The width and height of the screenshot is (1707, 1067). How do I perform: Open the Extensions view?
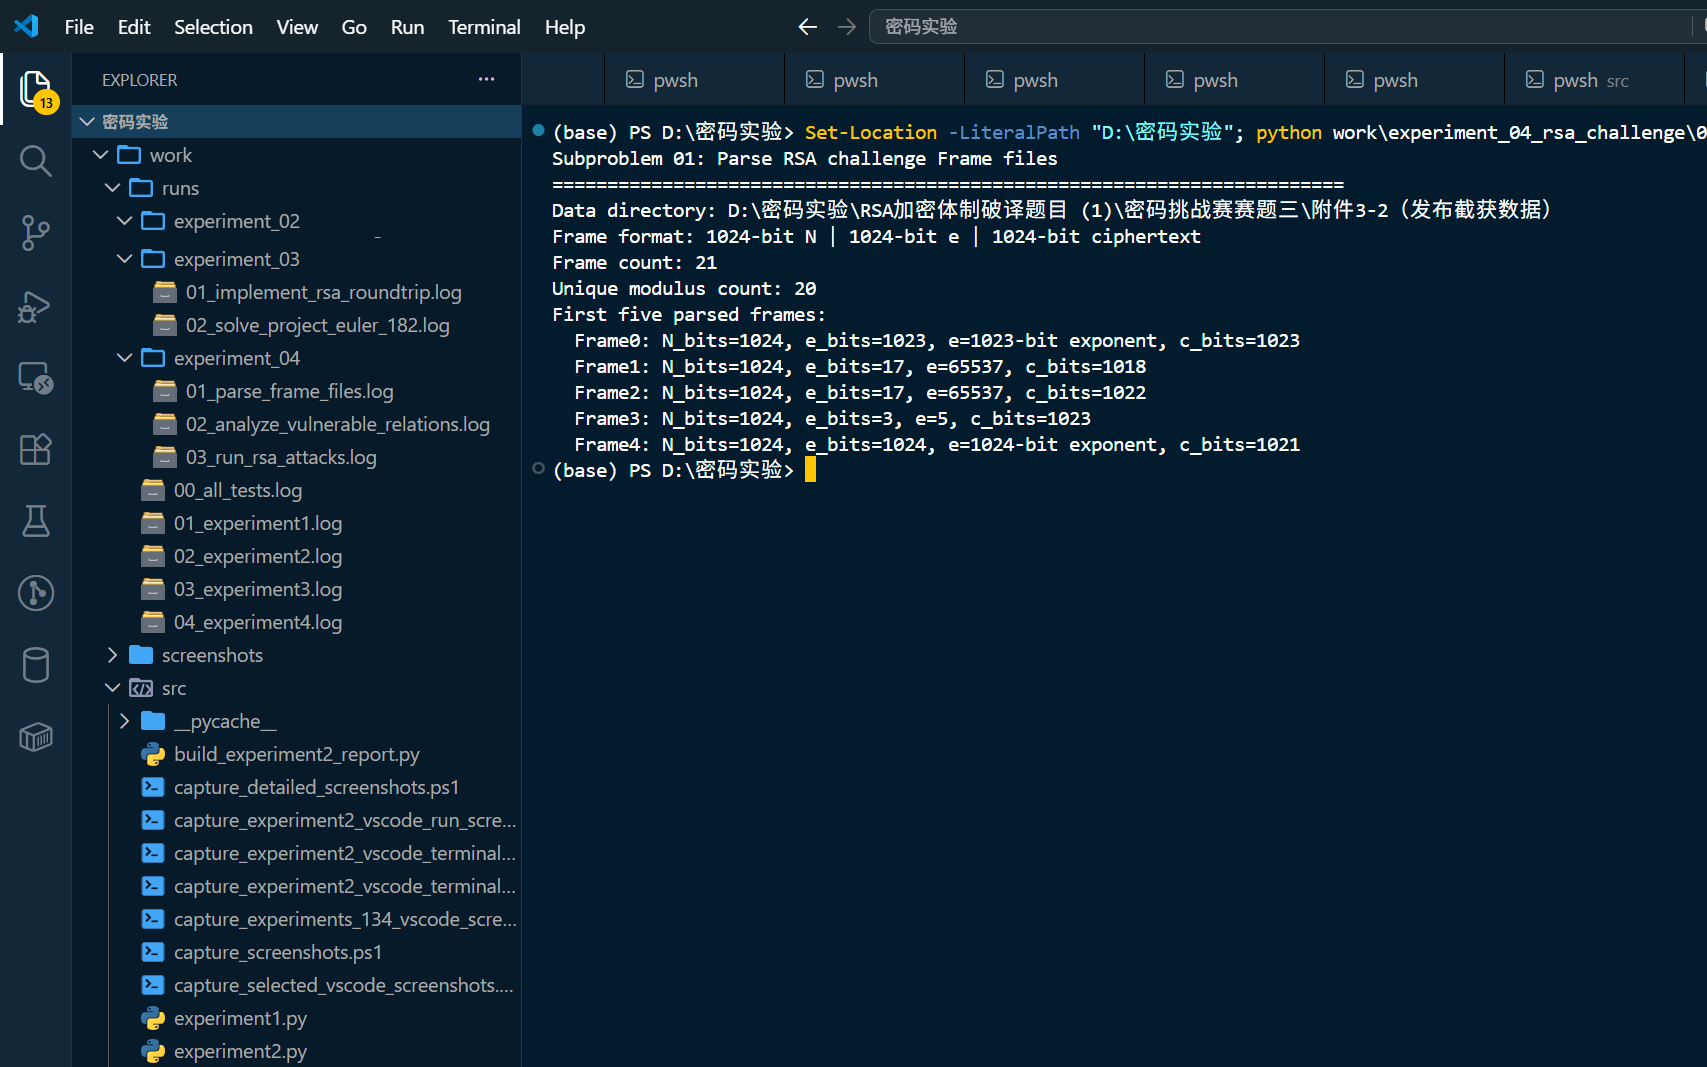click(x=36, y=449)
